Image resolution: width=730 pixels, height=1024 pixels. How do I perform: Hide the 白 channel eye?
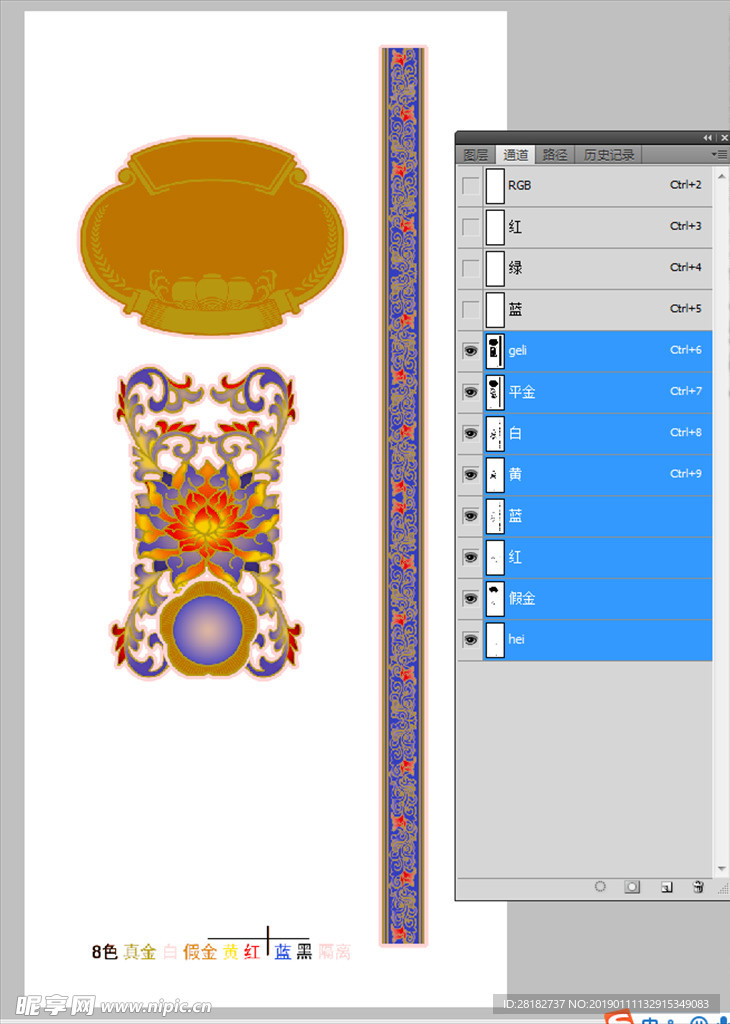point(470,433)
